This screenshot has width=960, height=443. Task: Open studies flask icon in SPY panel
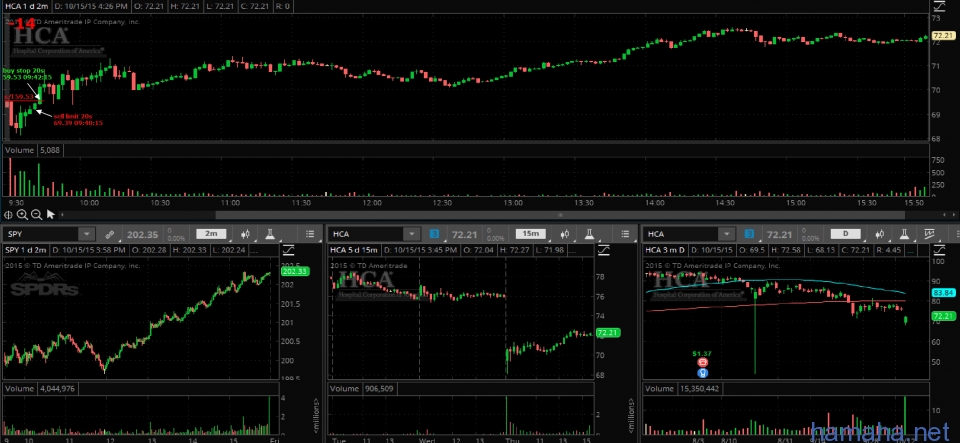(269, 234)
